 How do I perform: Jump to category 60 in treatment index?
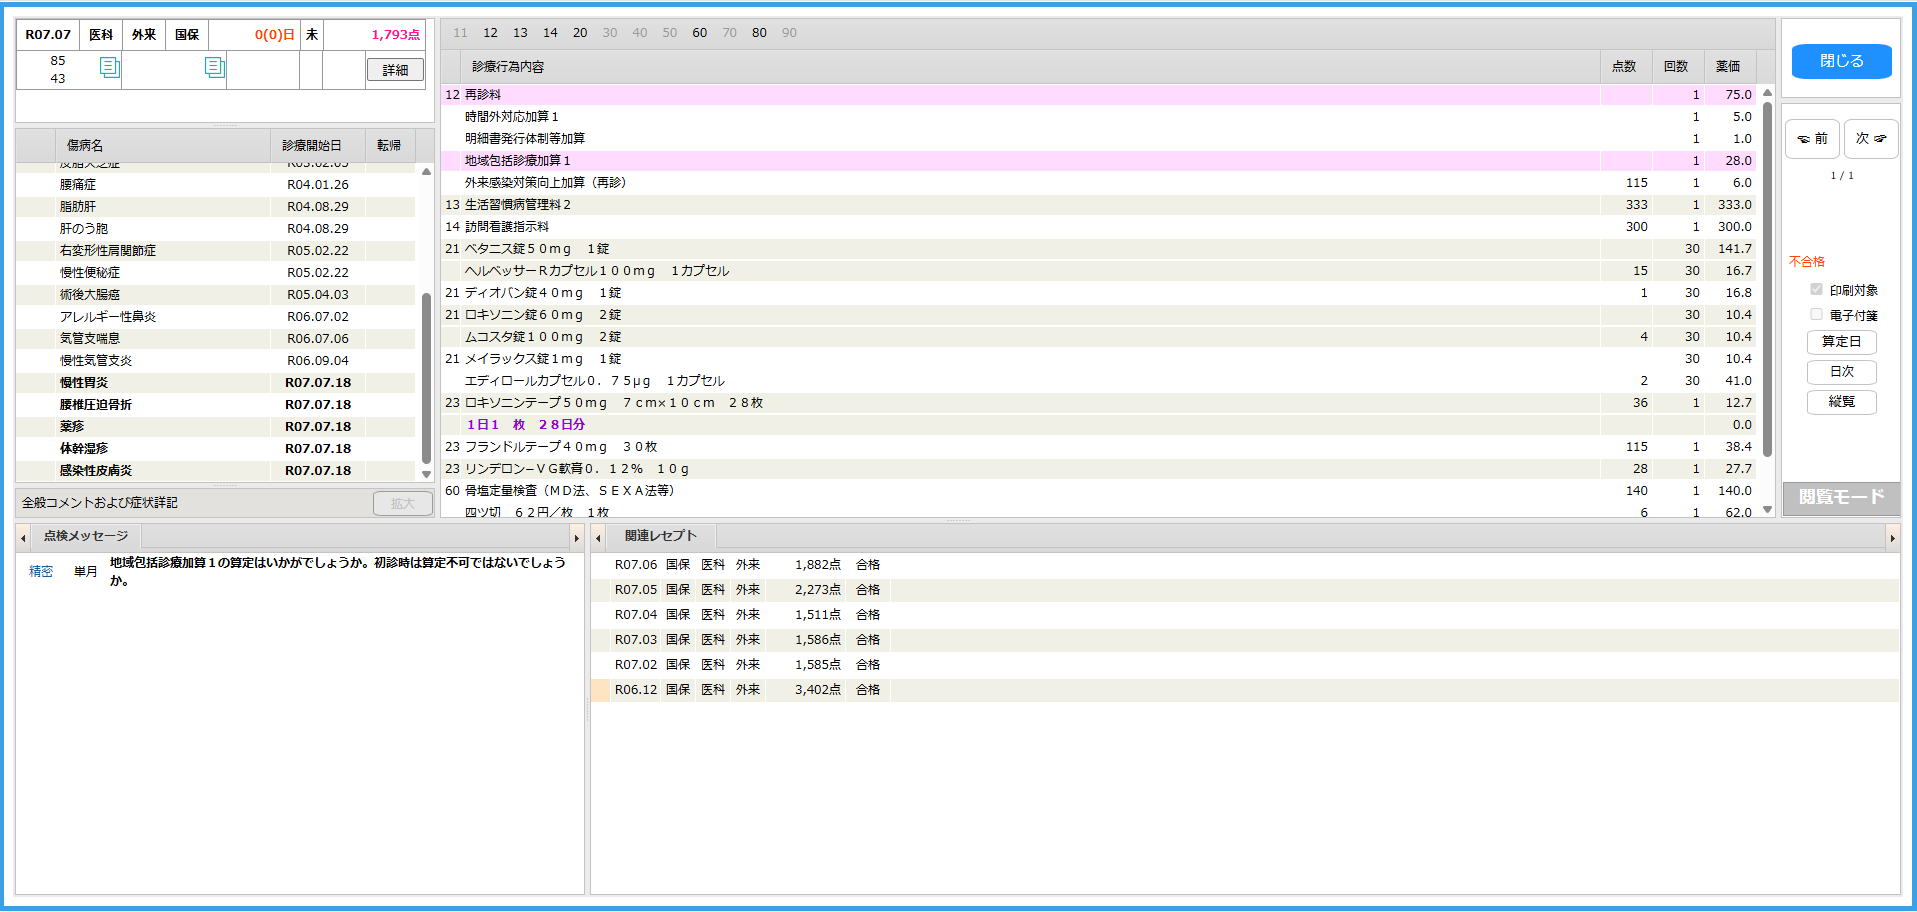tap(699, 33)
